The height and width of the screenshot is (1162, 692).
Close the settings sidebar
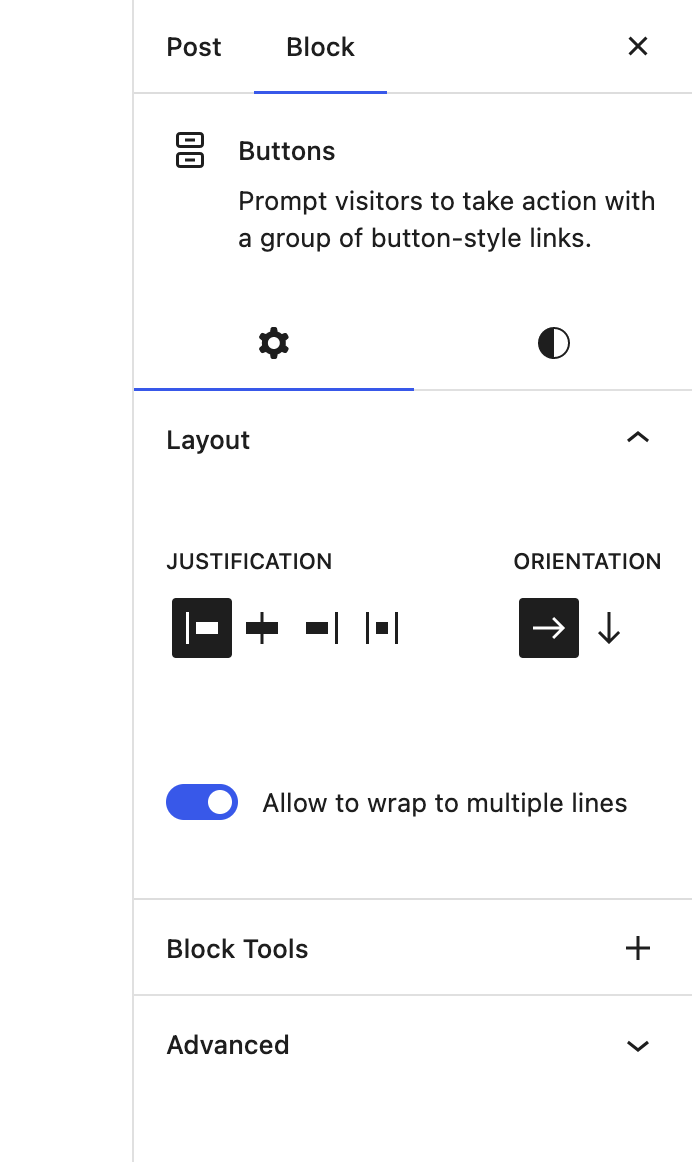[x=638, y=47]
